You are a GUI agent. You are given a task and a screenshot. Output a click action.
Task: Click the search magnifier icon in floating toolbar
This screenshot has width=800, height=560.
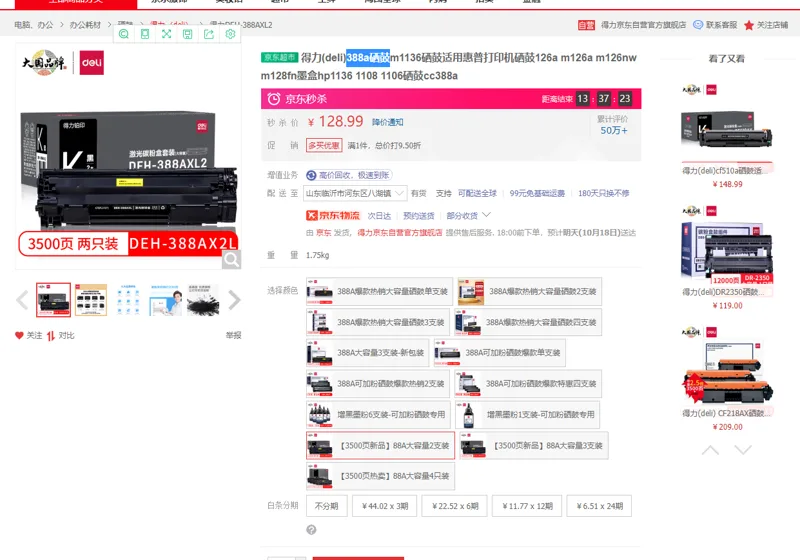pyautogui.click(x=123, y=34)
